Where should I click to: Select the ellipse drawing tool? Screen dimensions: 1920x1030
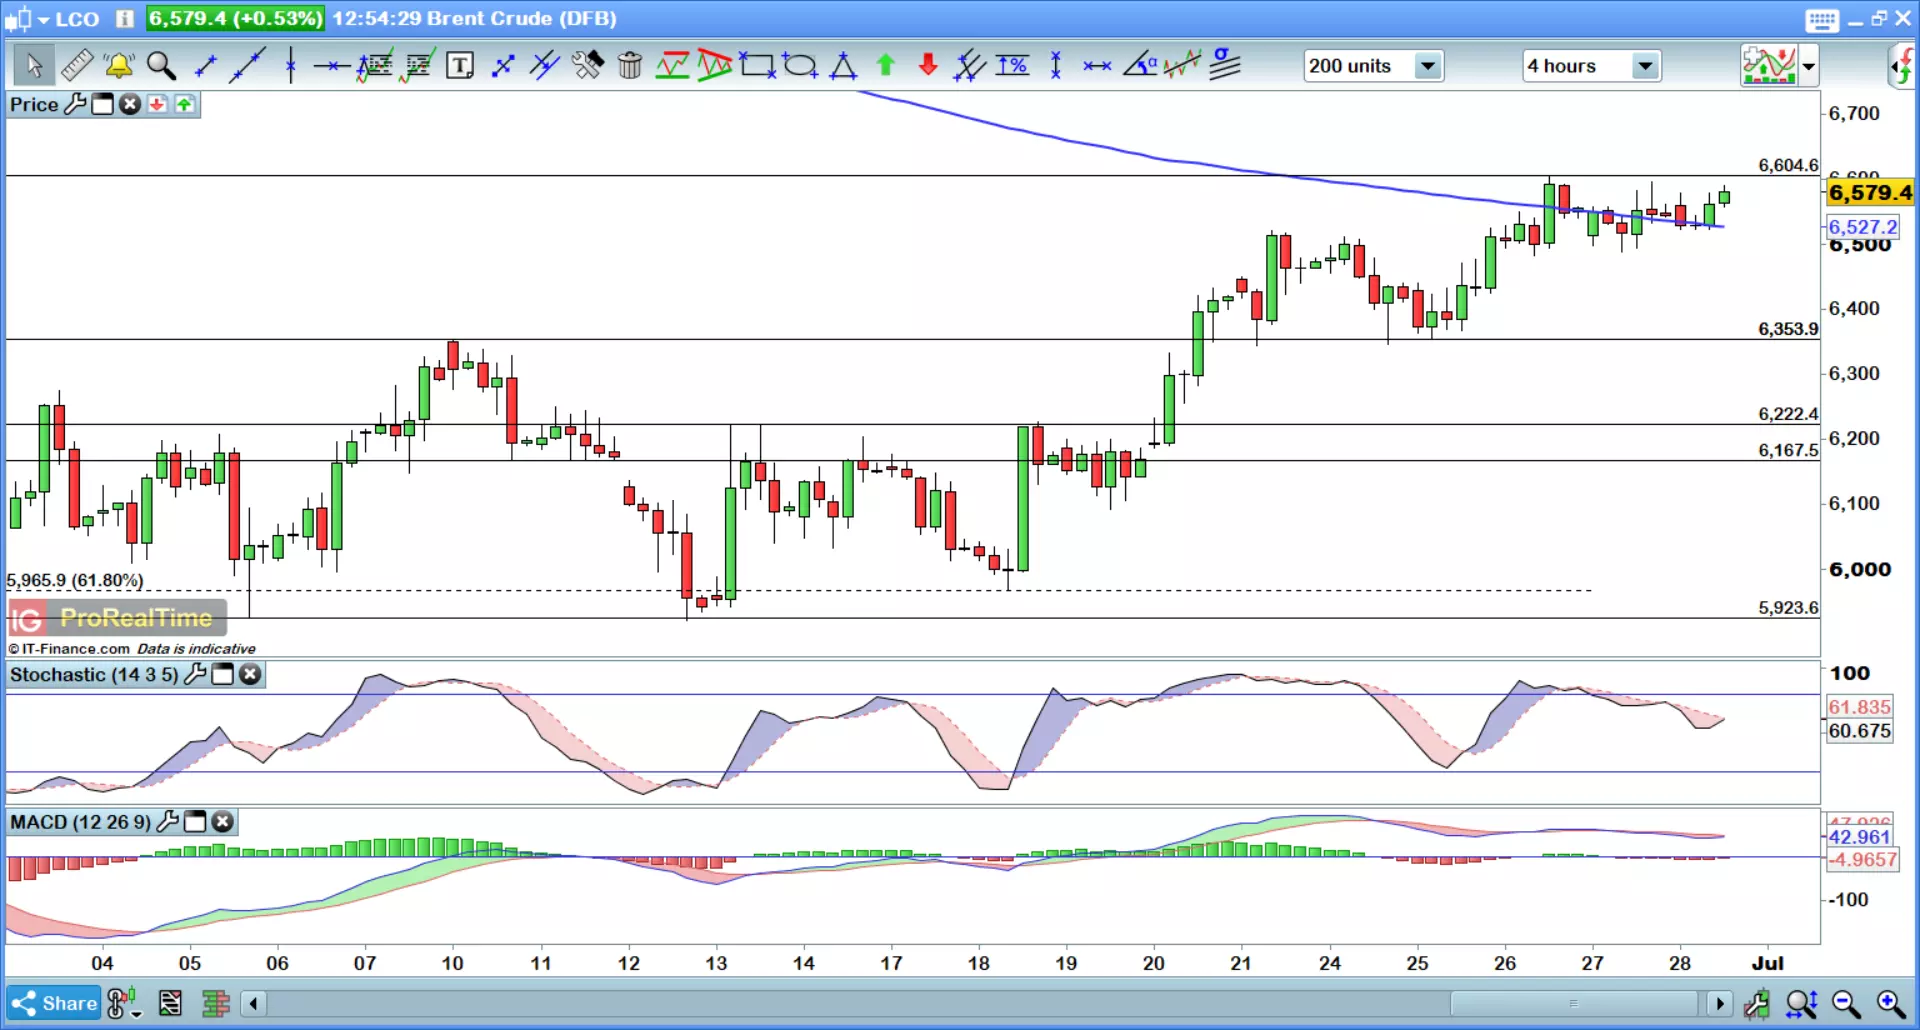pos(800,66)
